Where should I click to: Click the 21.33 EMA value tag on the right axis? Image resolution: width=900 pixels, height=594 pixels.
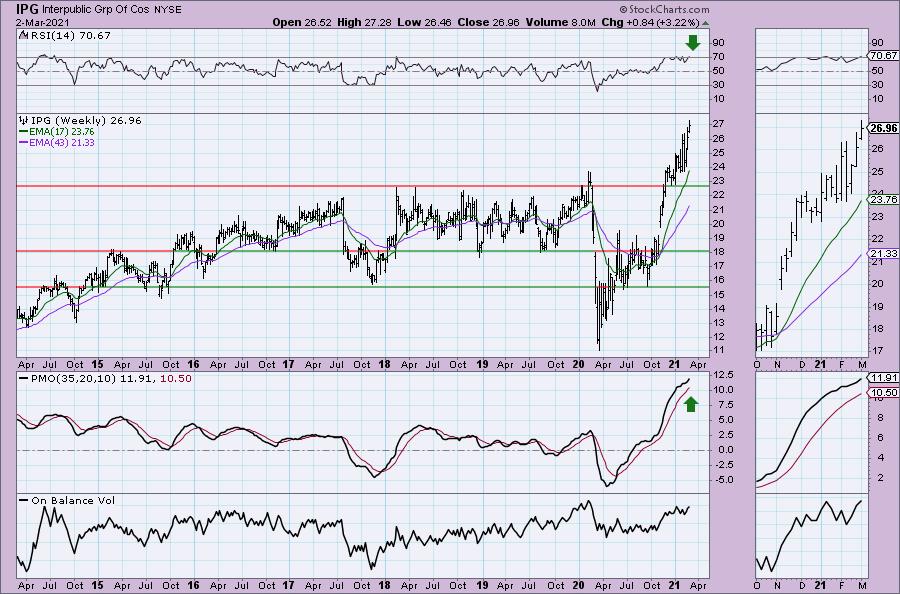pyautogui.click(x=884, y=254)
